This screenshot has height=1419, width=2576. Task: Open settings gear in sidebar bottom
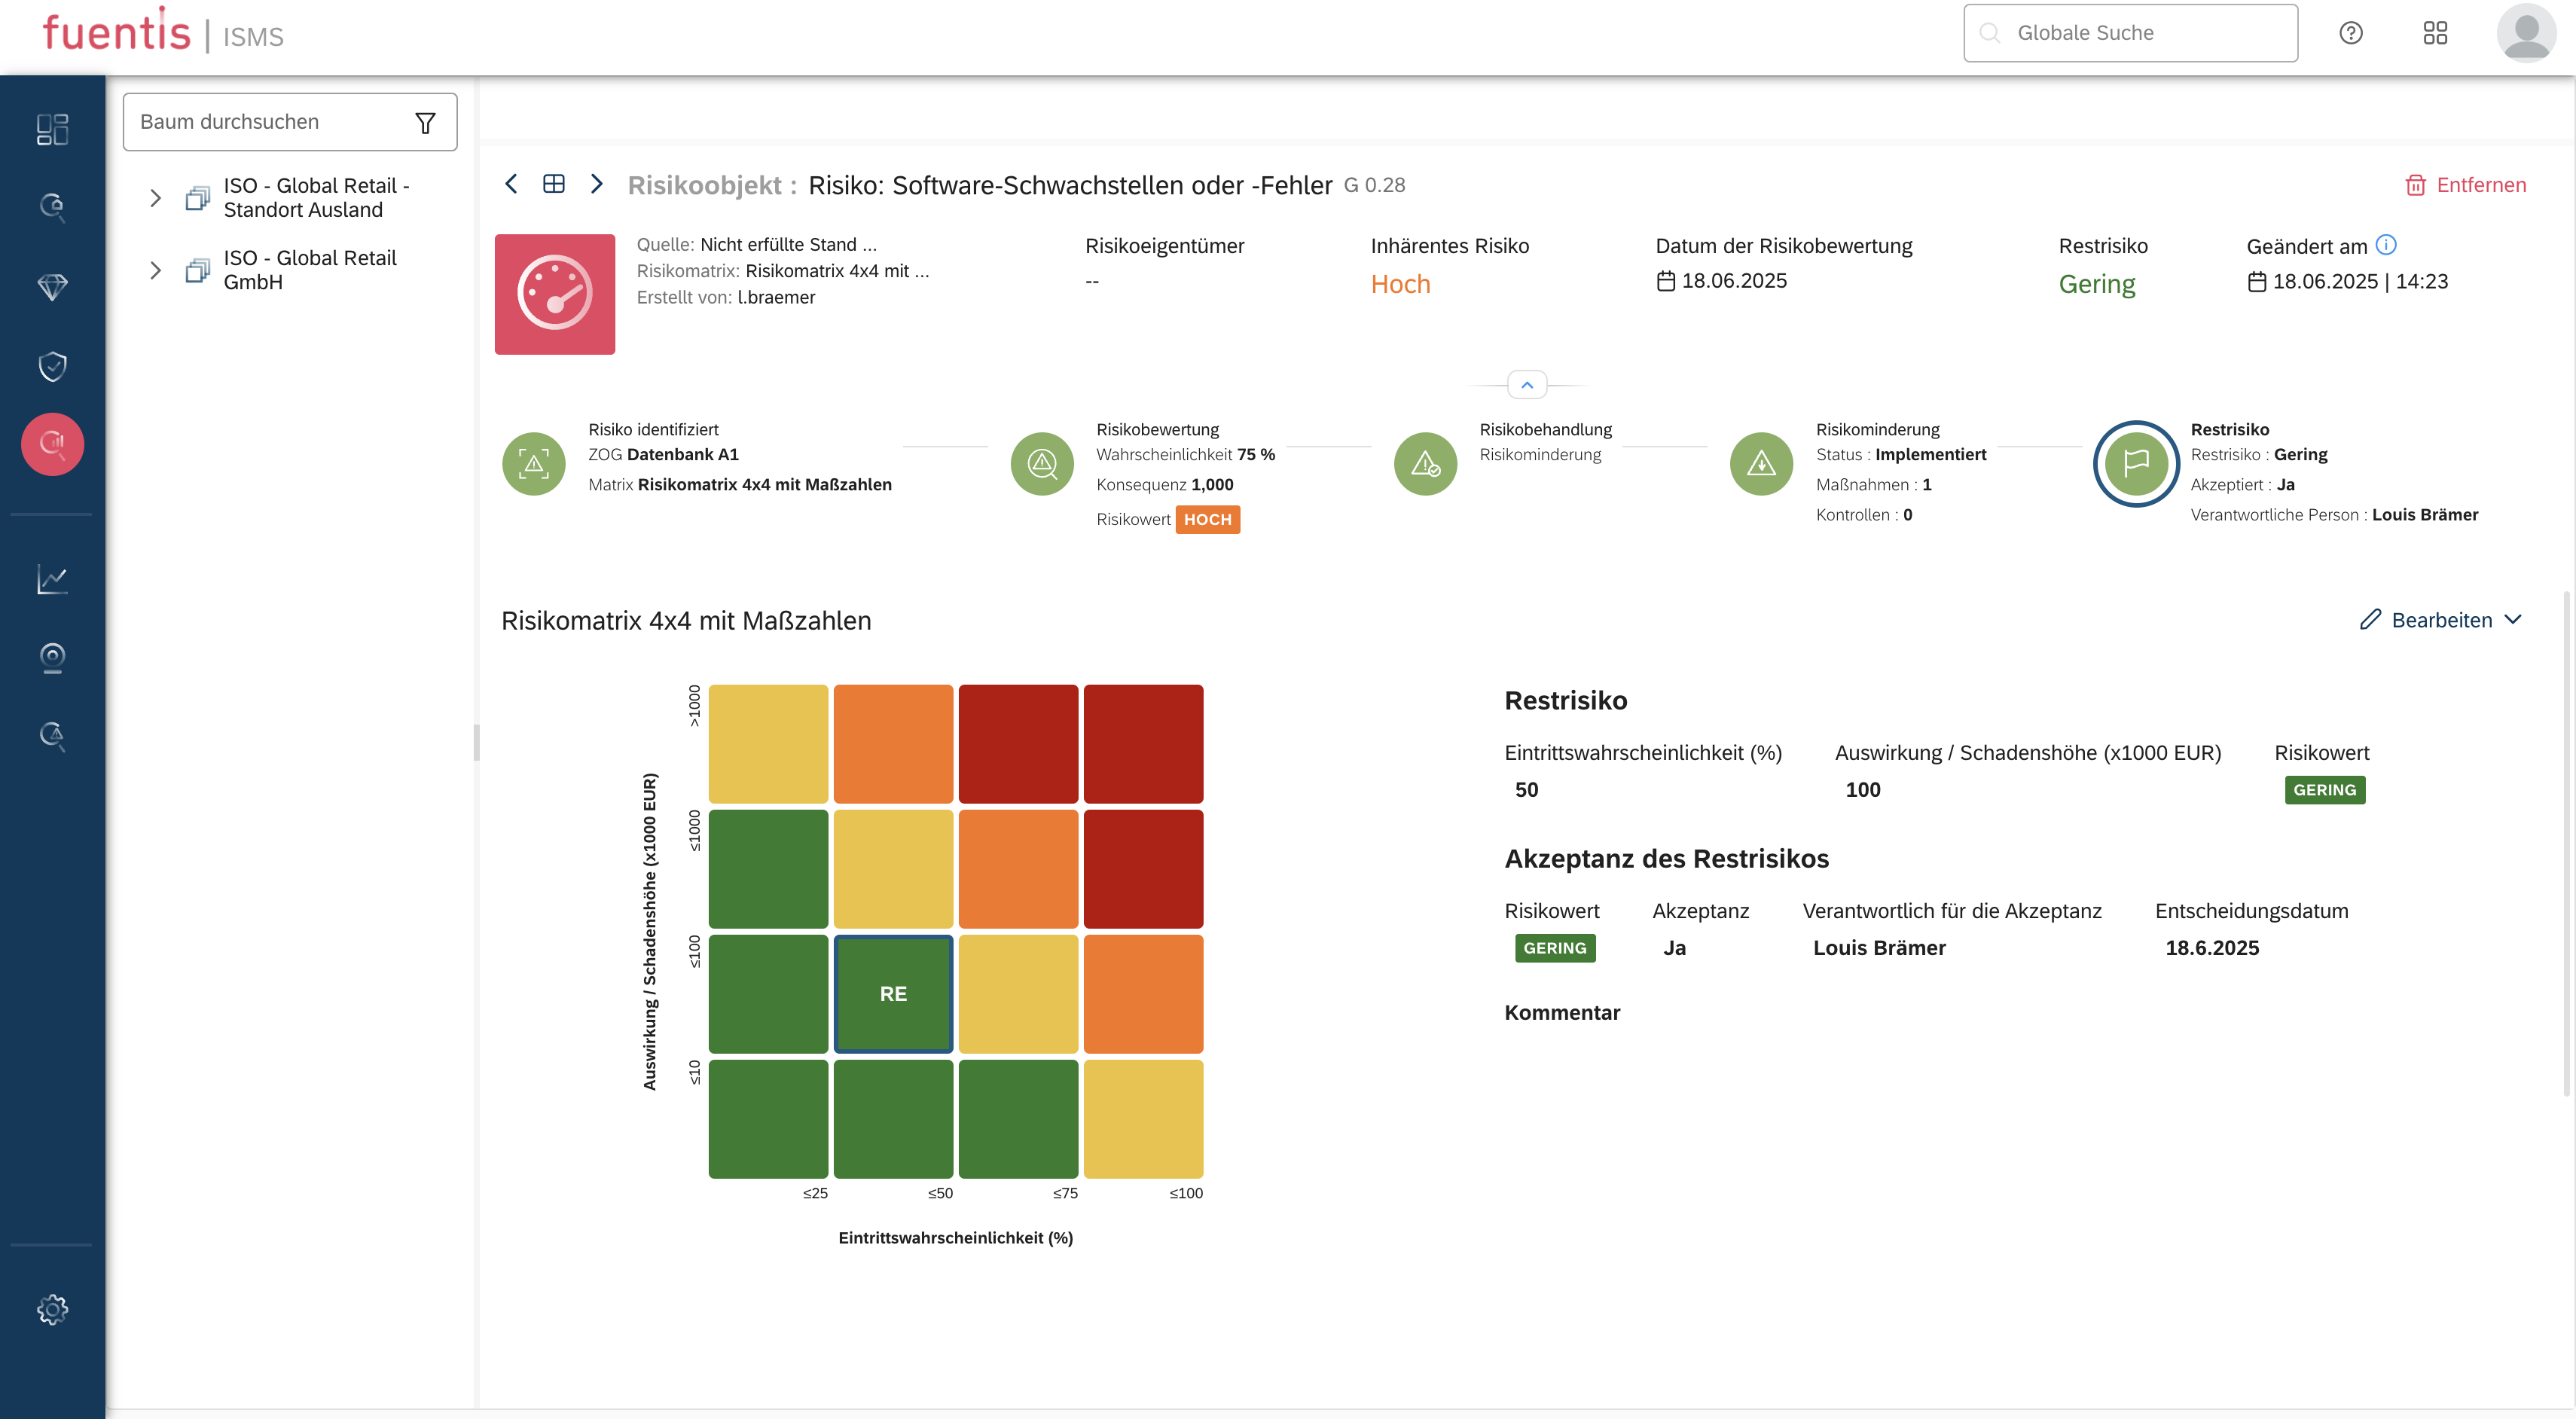point(52,1309)
